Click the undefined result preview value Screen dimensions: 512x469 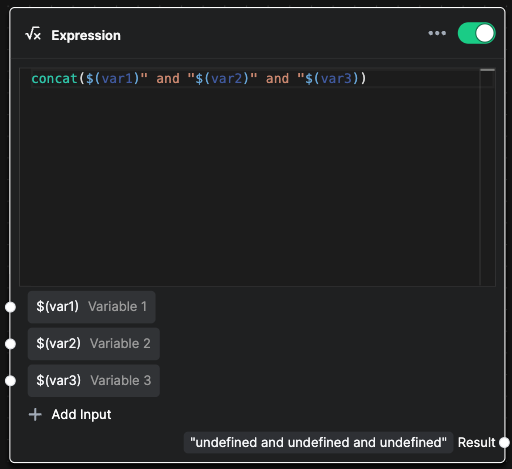click(x=318, y=443)
